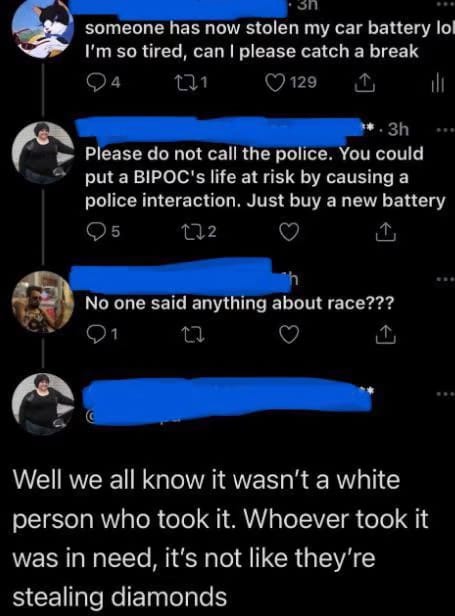This screenshot has width=455, height=616.
Task: Share the 'about race???' reply
Action: pos(385,334)
